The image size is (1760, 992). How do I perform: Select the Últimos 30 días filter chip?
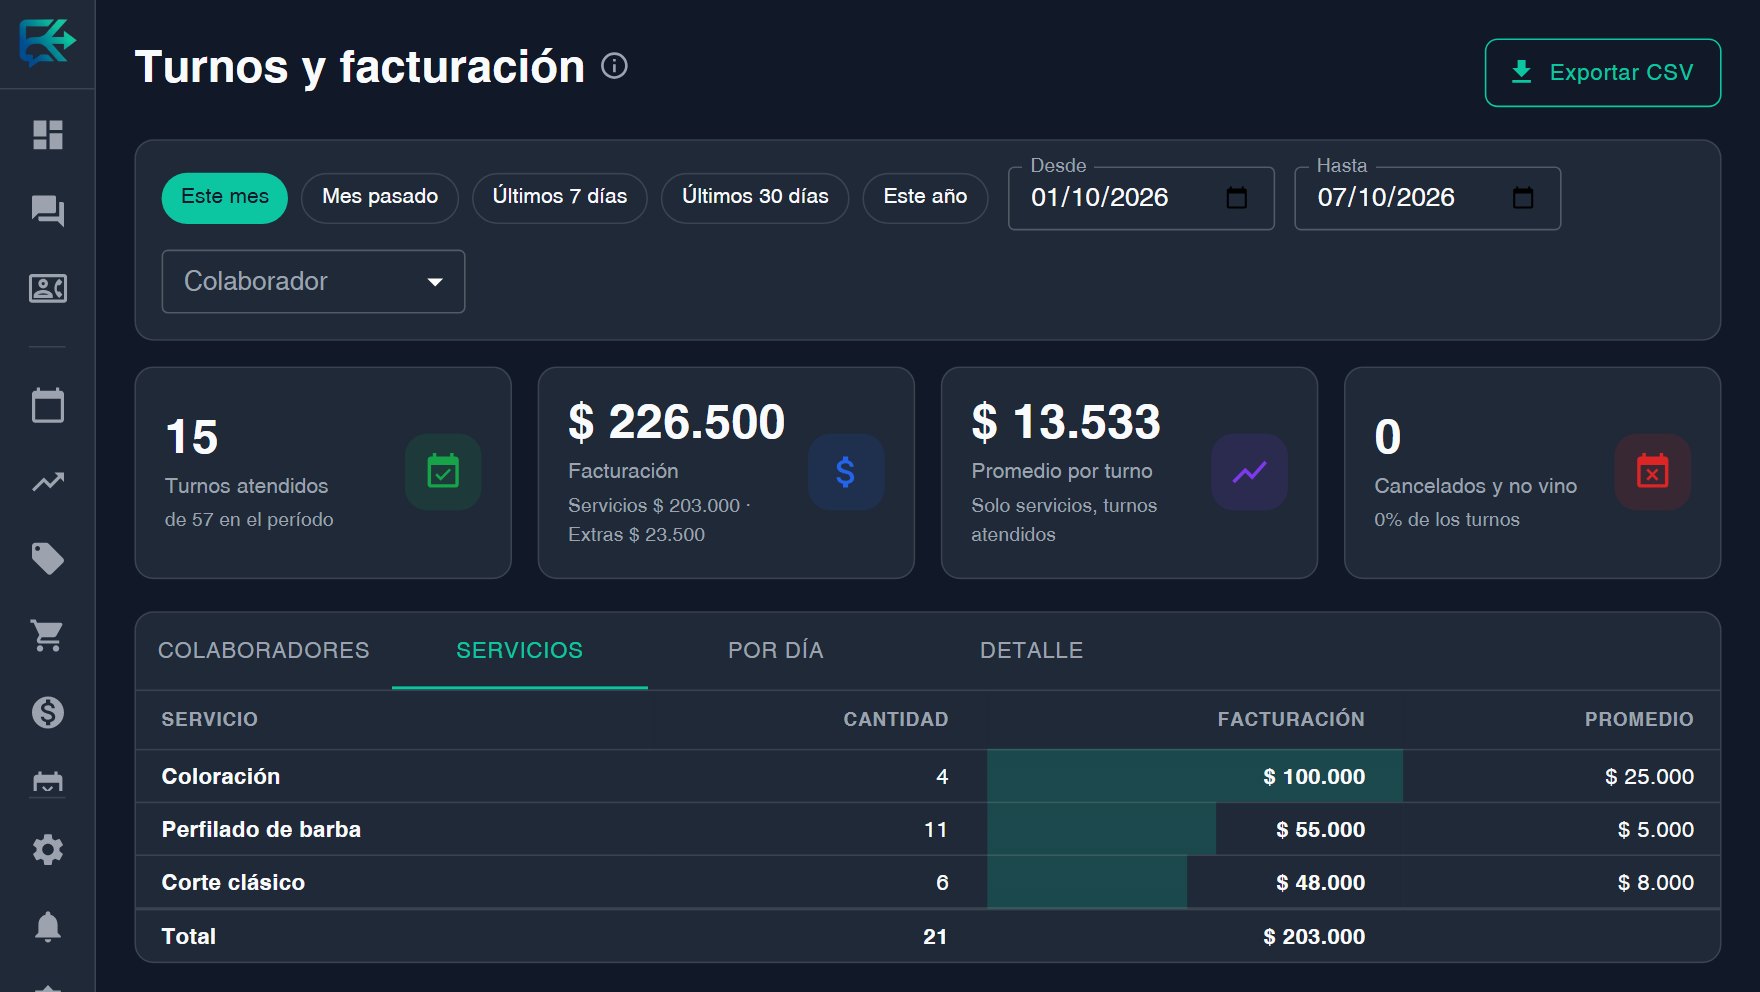755,198
